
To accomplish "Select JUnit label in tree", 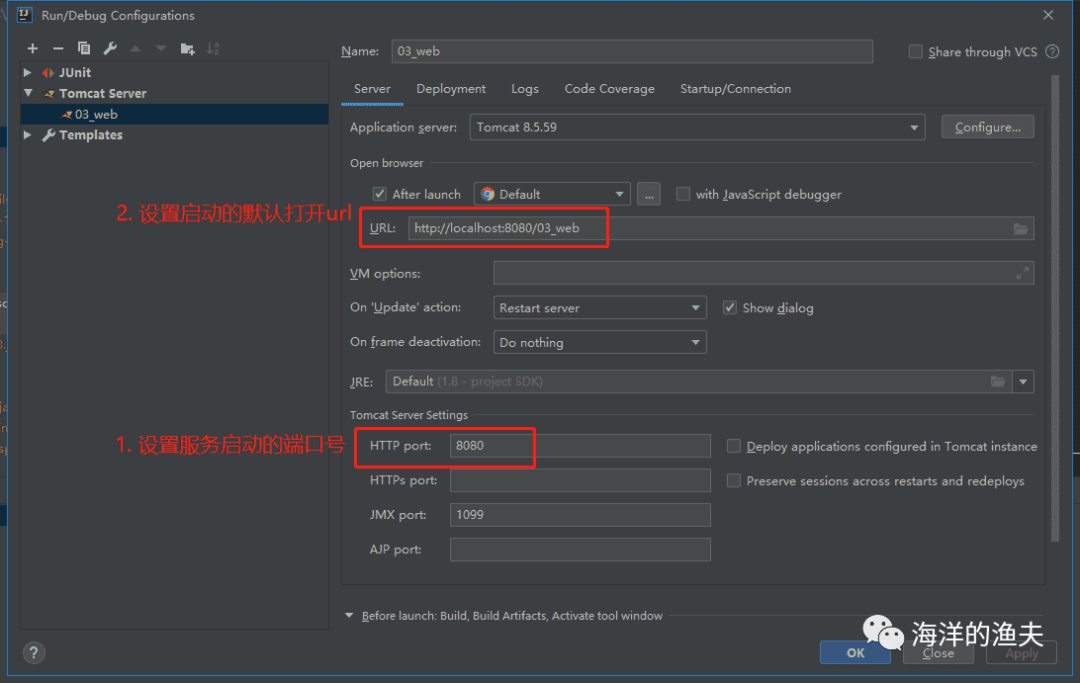I will (x=75, y=72).
